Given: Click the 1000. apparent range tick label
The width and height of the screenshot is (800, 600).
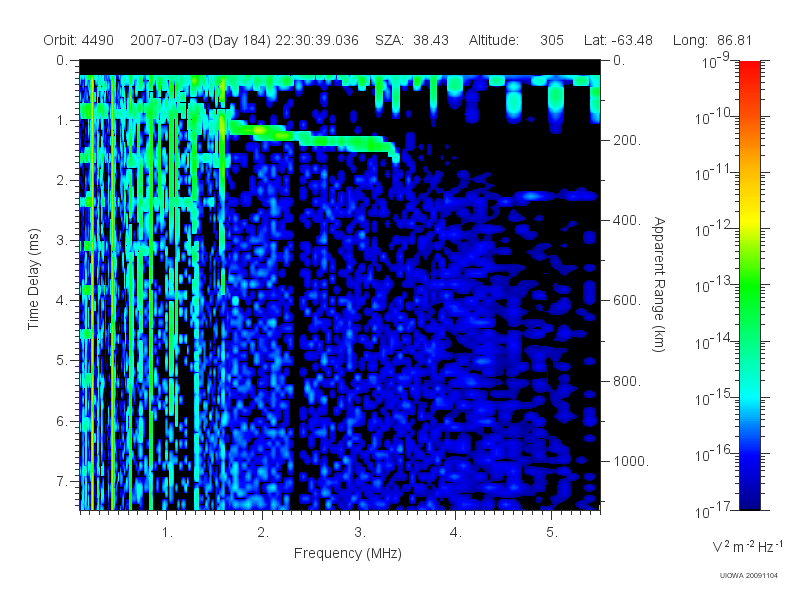Looking at the screenshot, I should coord(631,461).
